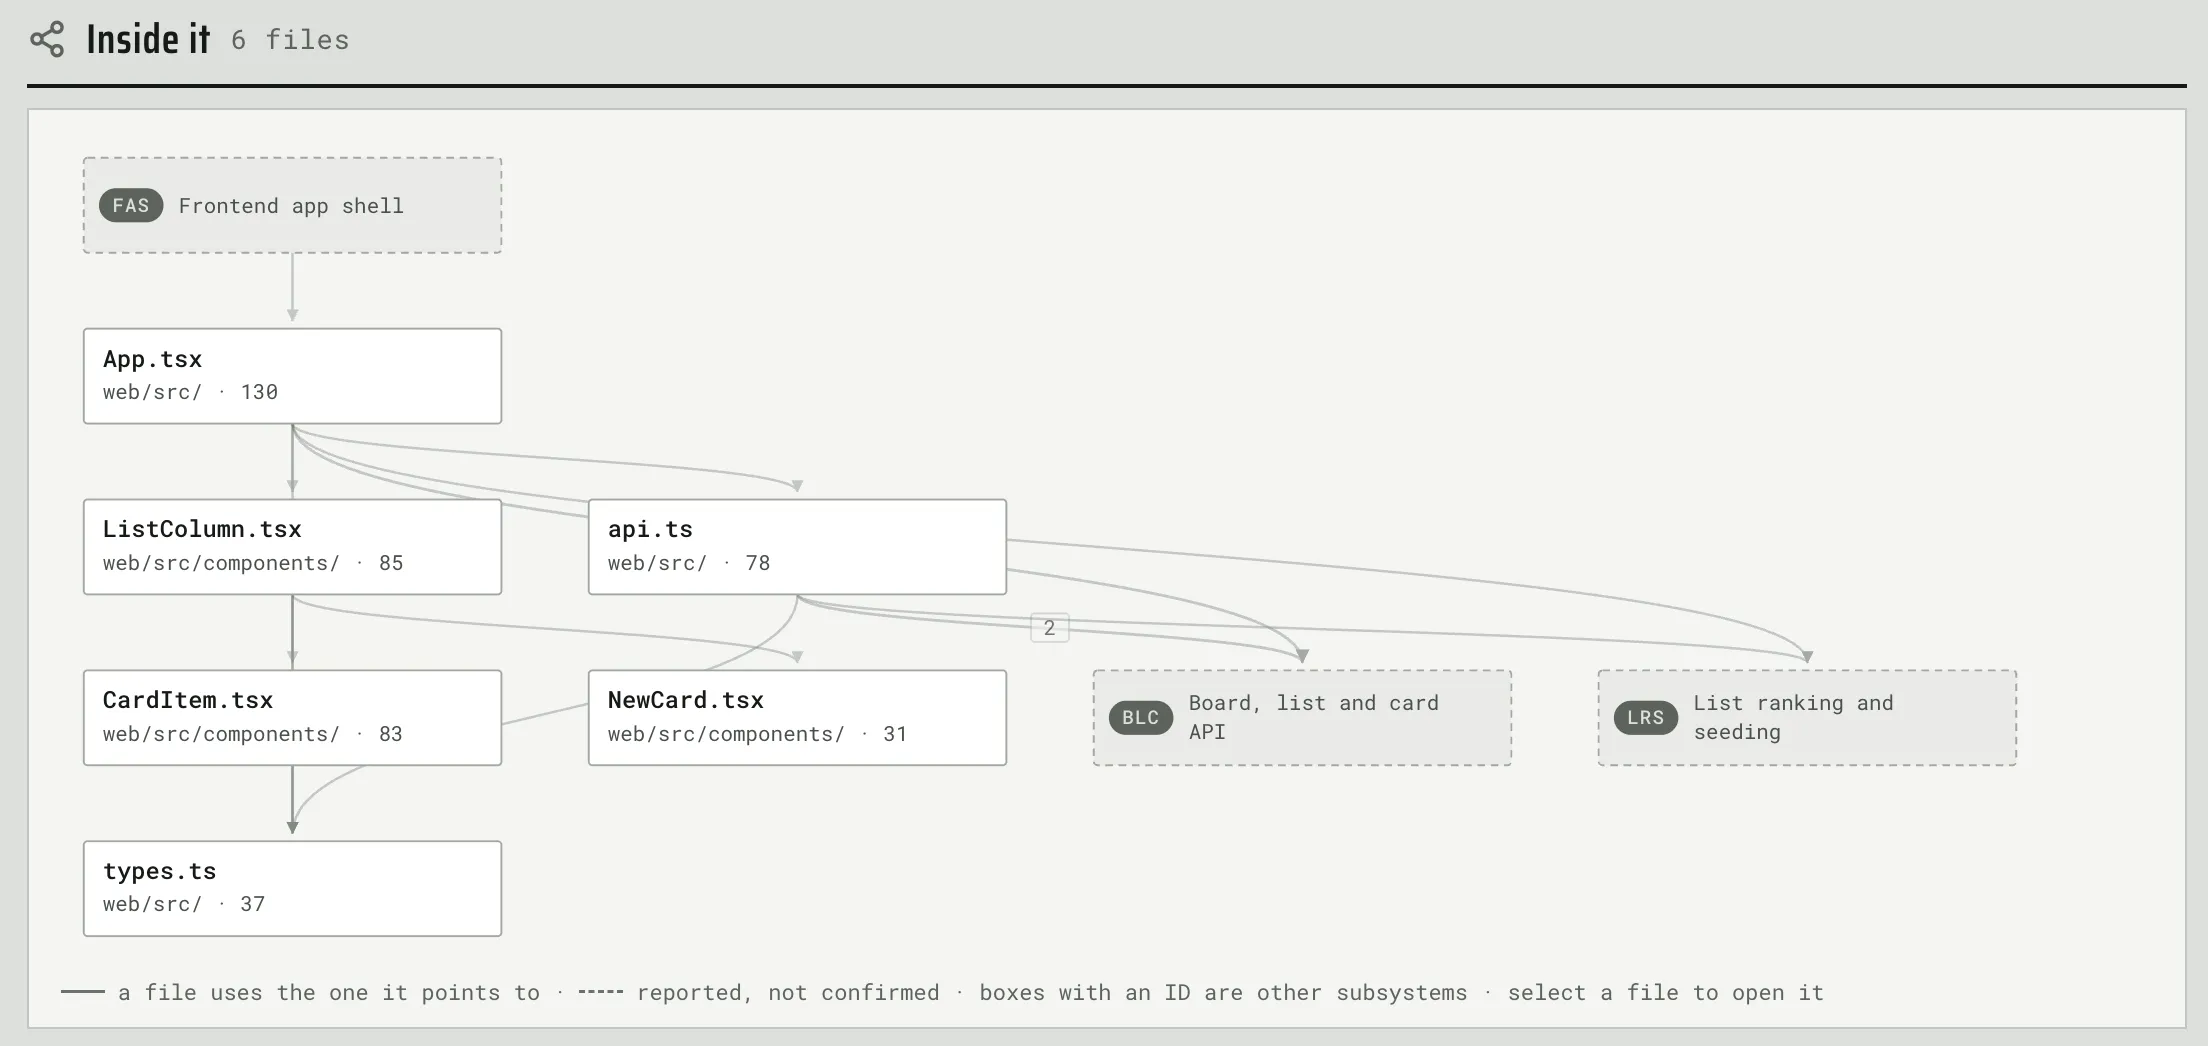Select the Frontend app shell subsystem box
The width and height of the screenshot is (2208, 1046).
click(292, 205)
